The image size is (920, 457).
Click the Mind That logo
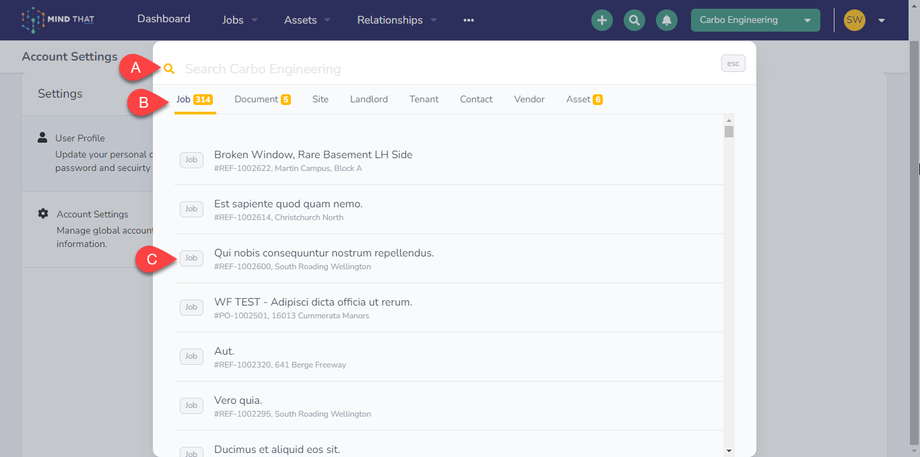(x=60, y=20)
